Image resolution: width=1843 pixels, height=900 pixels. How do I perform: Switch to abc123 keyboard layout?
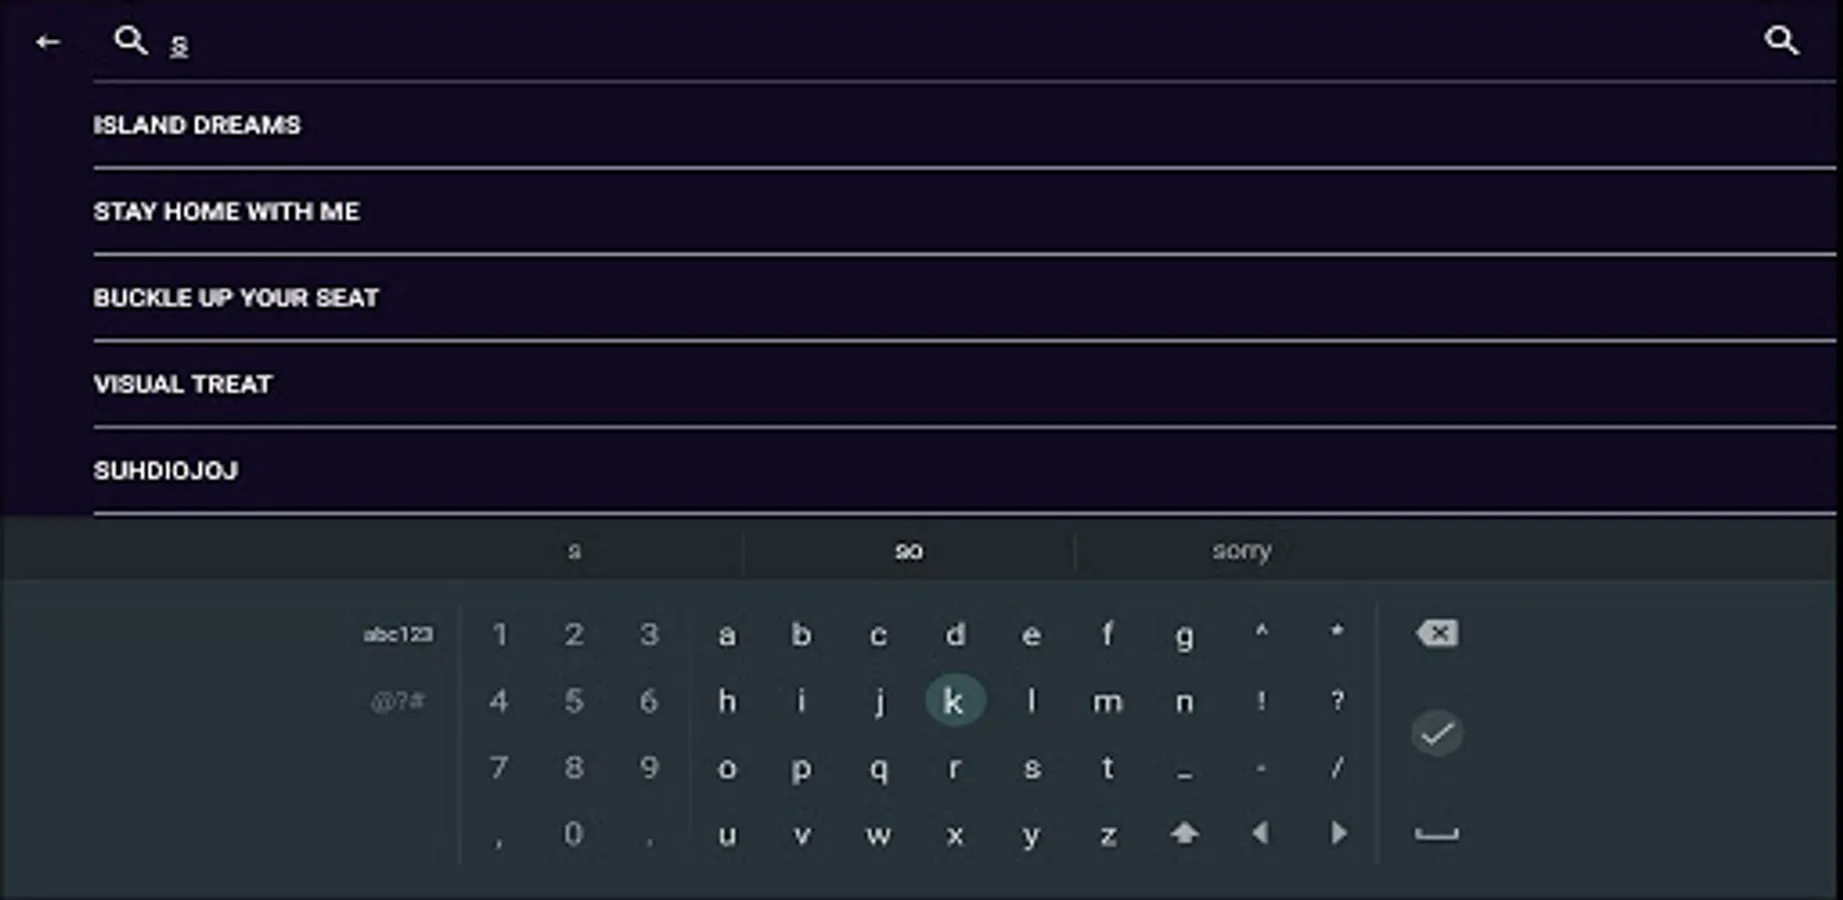pyautogui.click(x=398, y=634)
